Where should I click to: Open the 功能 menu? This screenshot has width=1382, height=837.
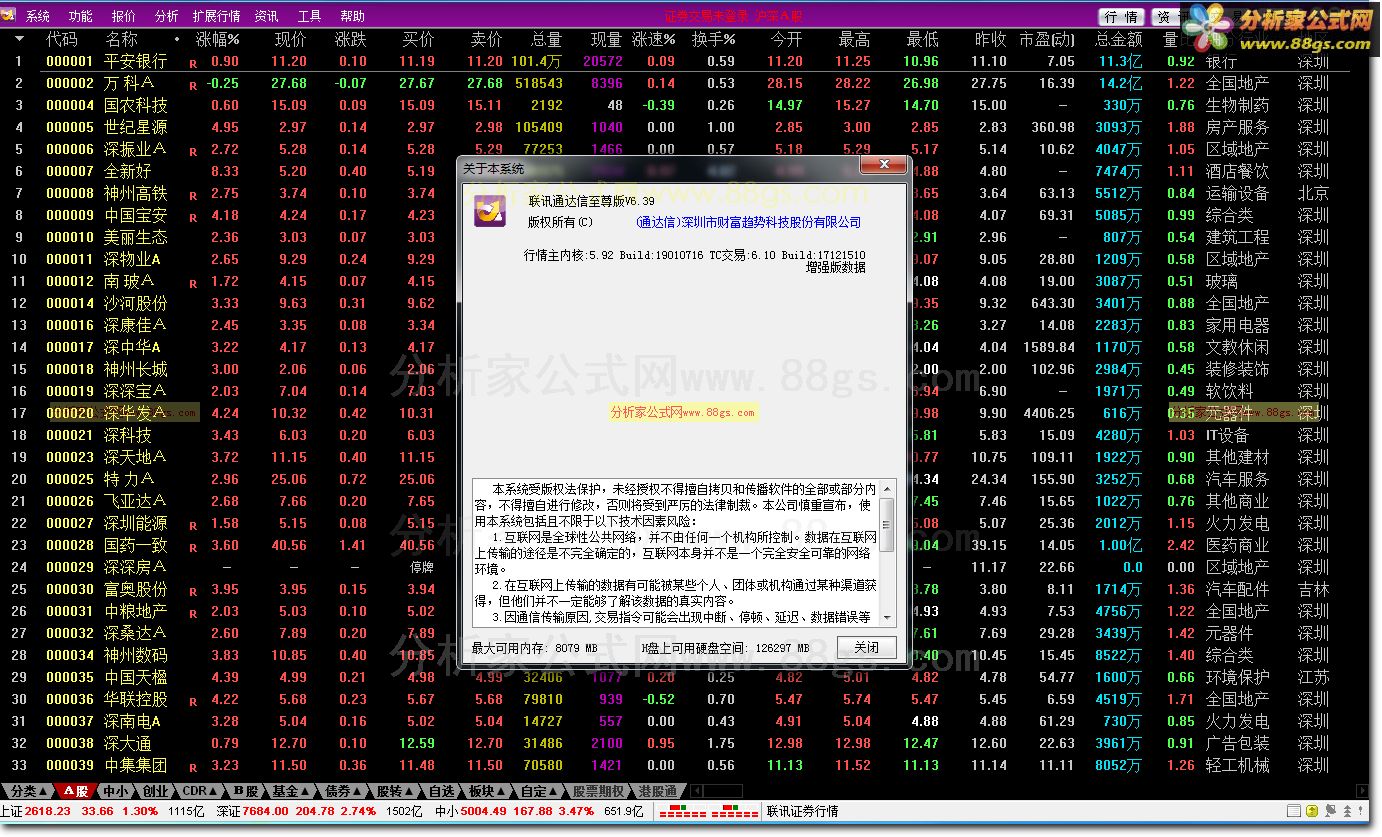point(80,16)
